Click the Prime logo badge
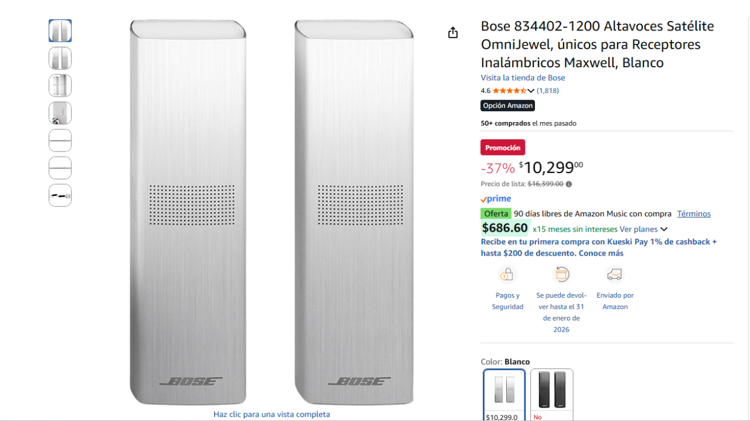 click(x=496, y=199)
